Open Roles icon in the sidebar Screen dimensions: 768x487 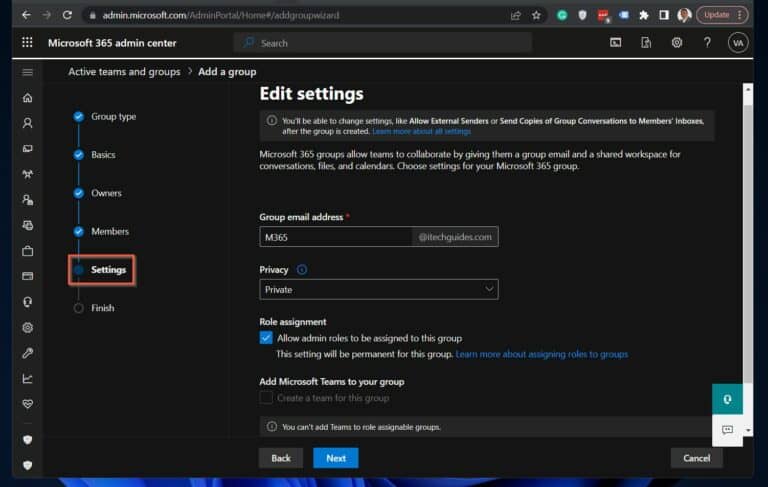27,200
